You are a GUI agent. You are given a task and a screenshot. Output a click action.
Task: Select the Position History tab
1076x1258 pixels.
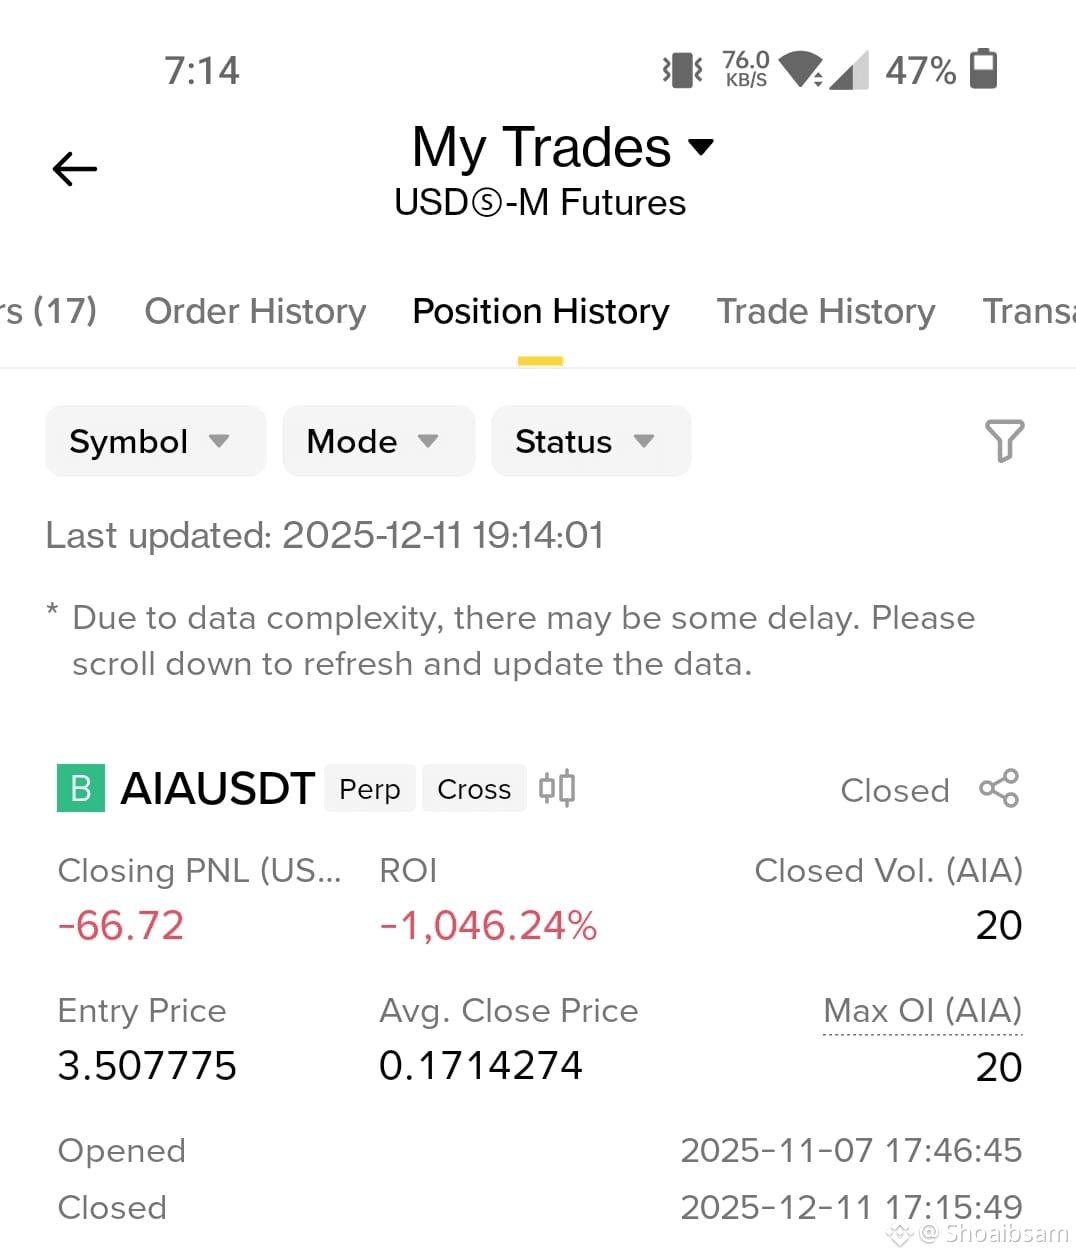click(541, 311)
